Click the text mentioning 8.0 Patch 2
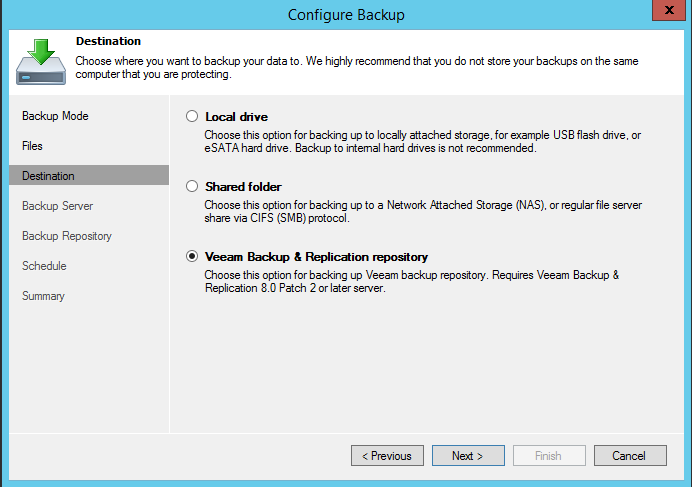 (x=411, y=281)
